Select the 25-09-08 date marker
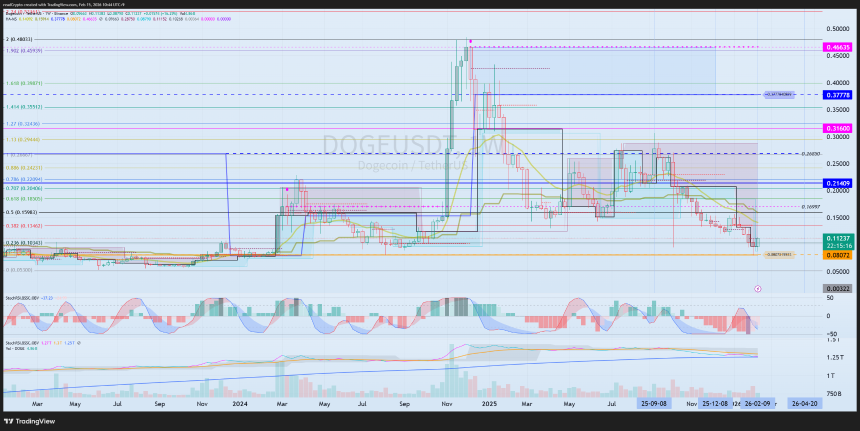 [x=652, y=404]
